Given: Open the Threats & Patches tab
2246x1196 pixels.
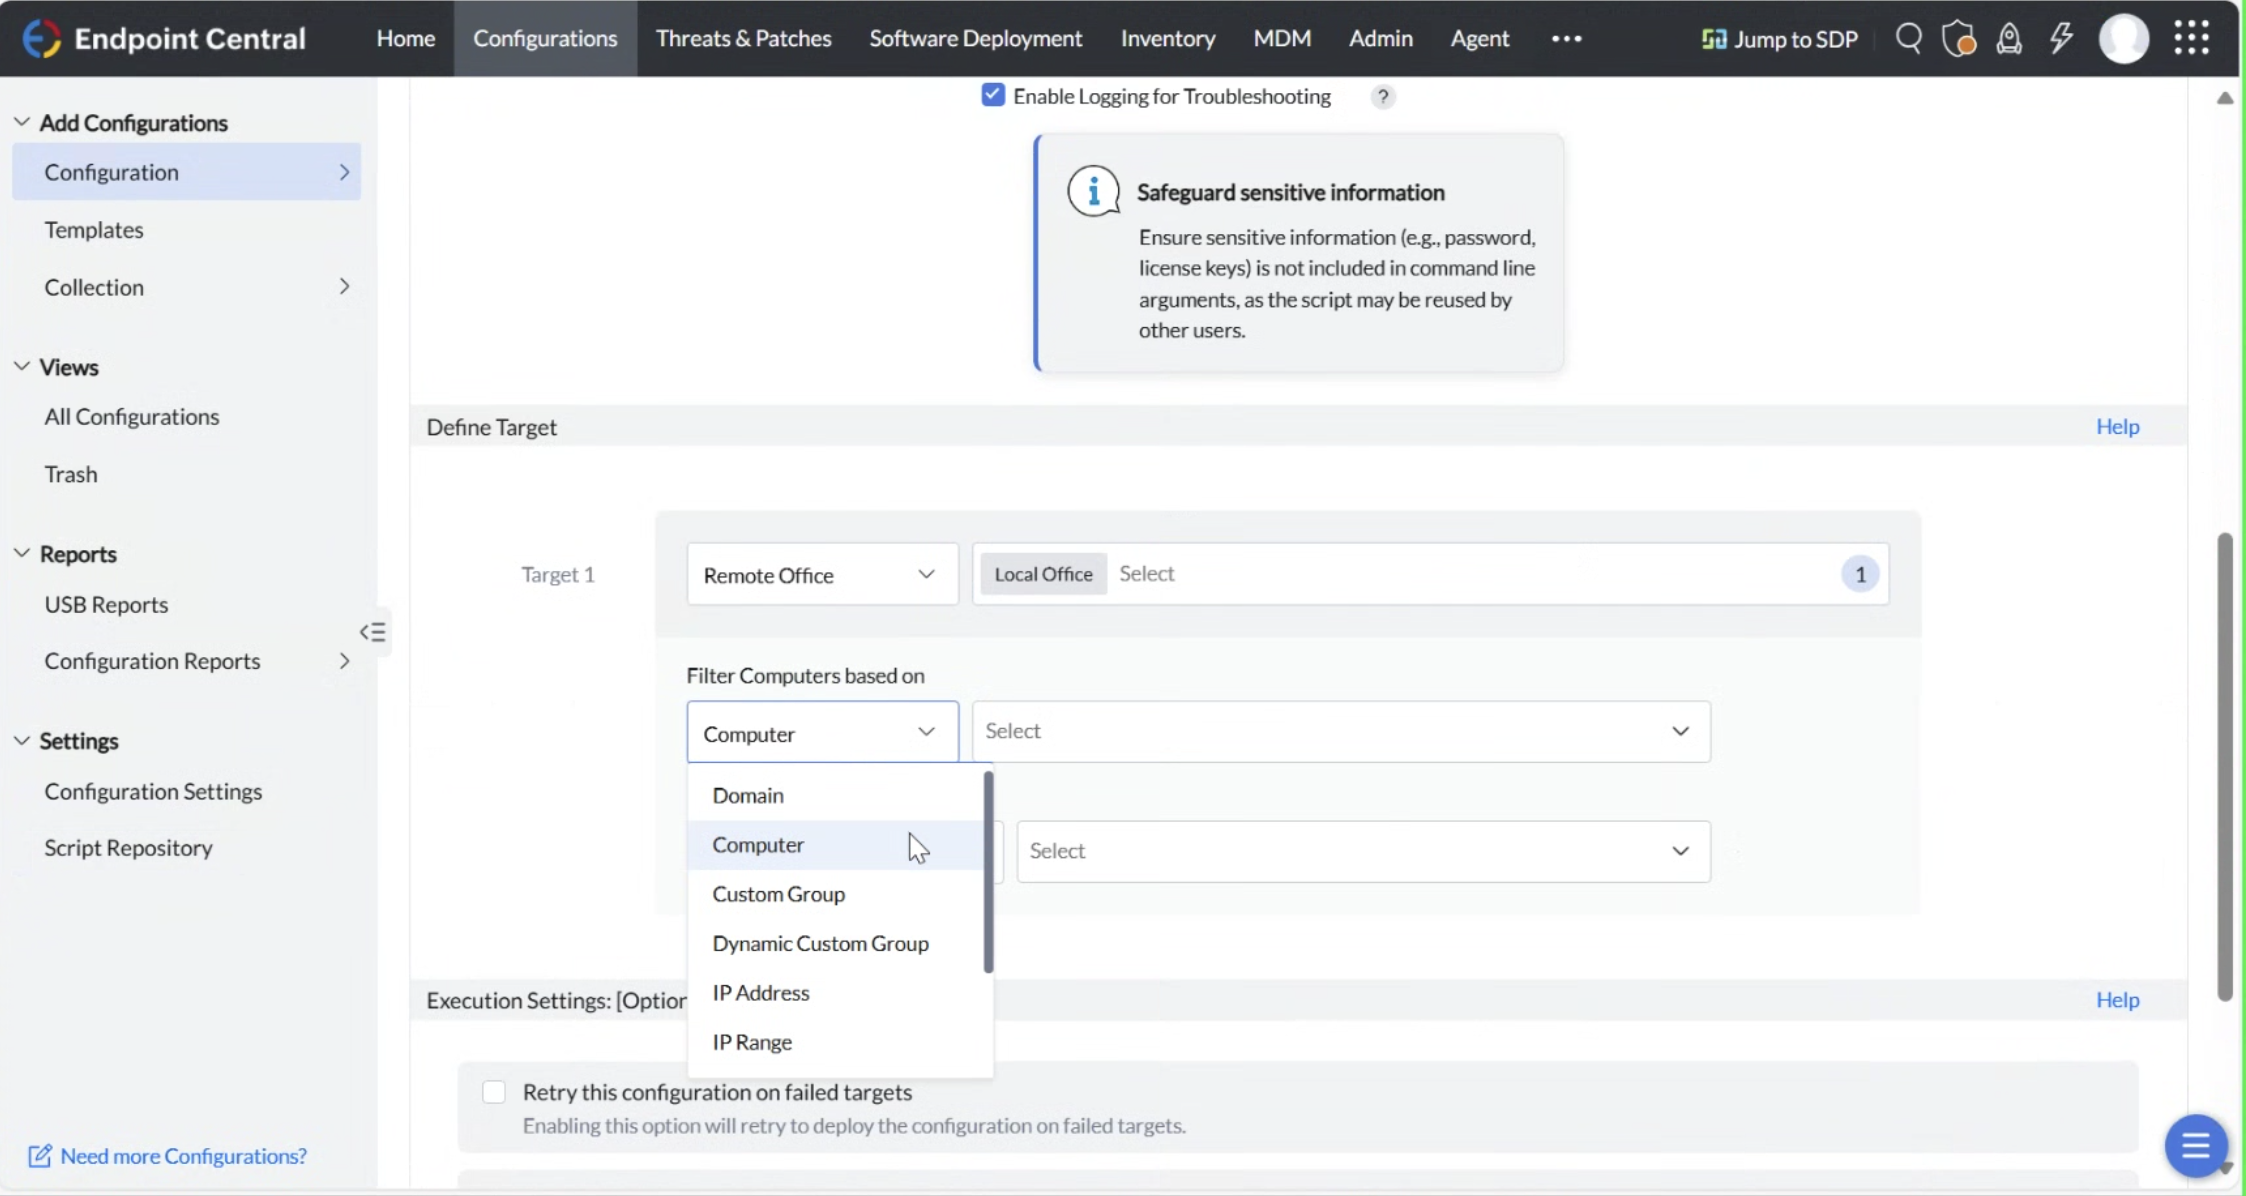Looking at the screenshot, I should coord(743,38).
